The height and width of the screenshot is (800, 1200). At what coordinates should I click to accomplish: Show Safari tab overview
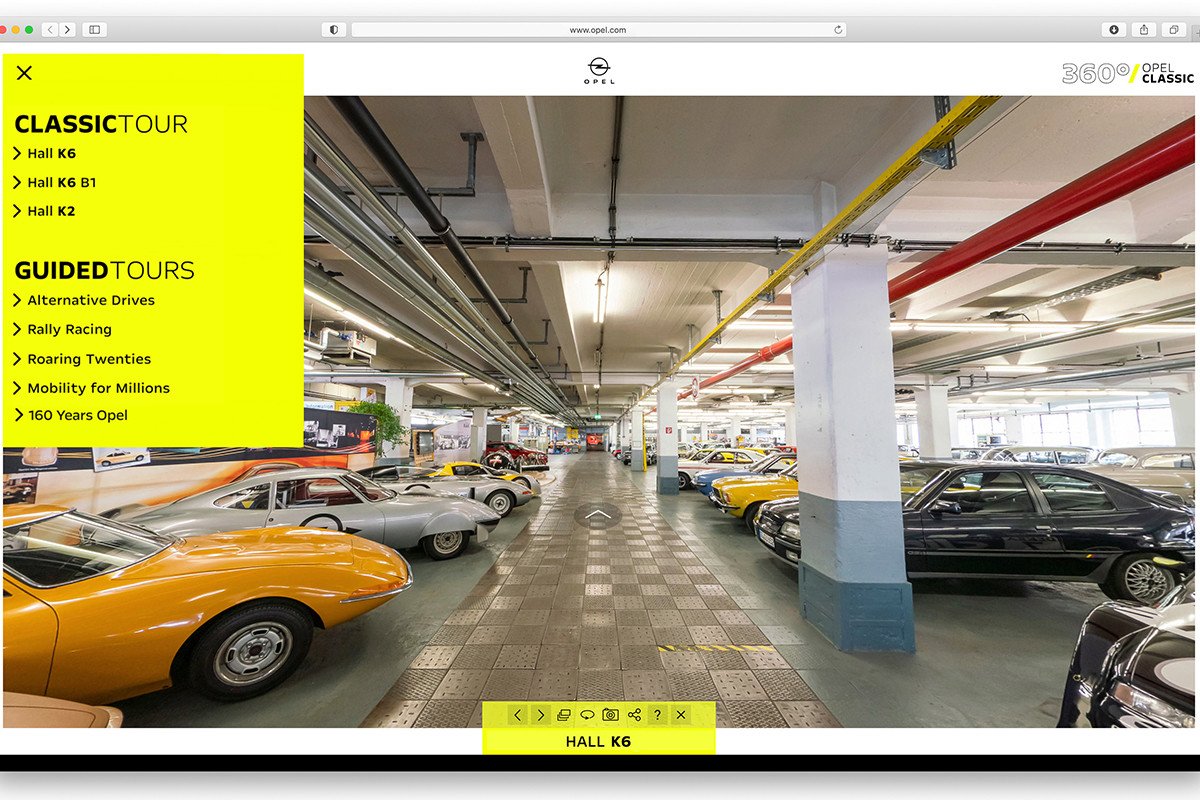[1173, 30]
